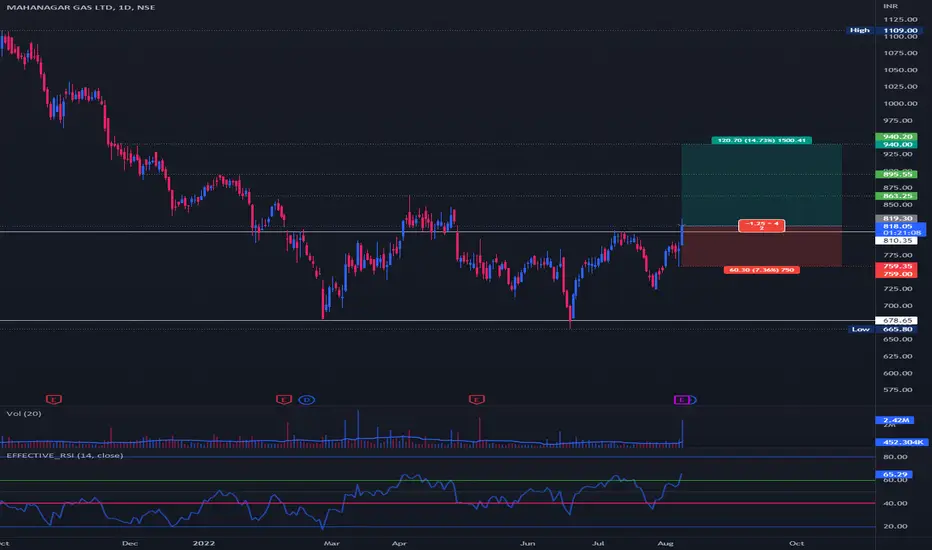Click the 2022 label on the time axis
The width and height of the screenshot is (932, 550).
(x=204, y=543)
